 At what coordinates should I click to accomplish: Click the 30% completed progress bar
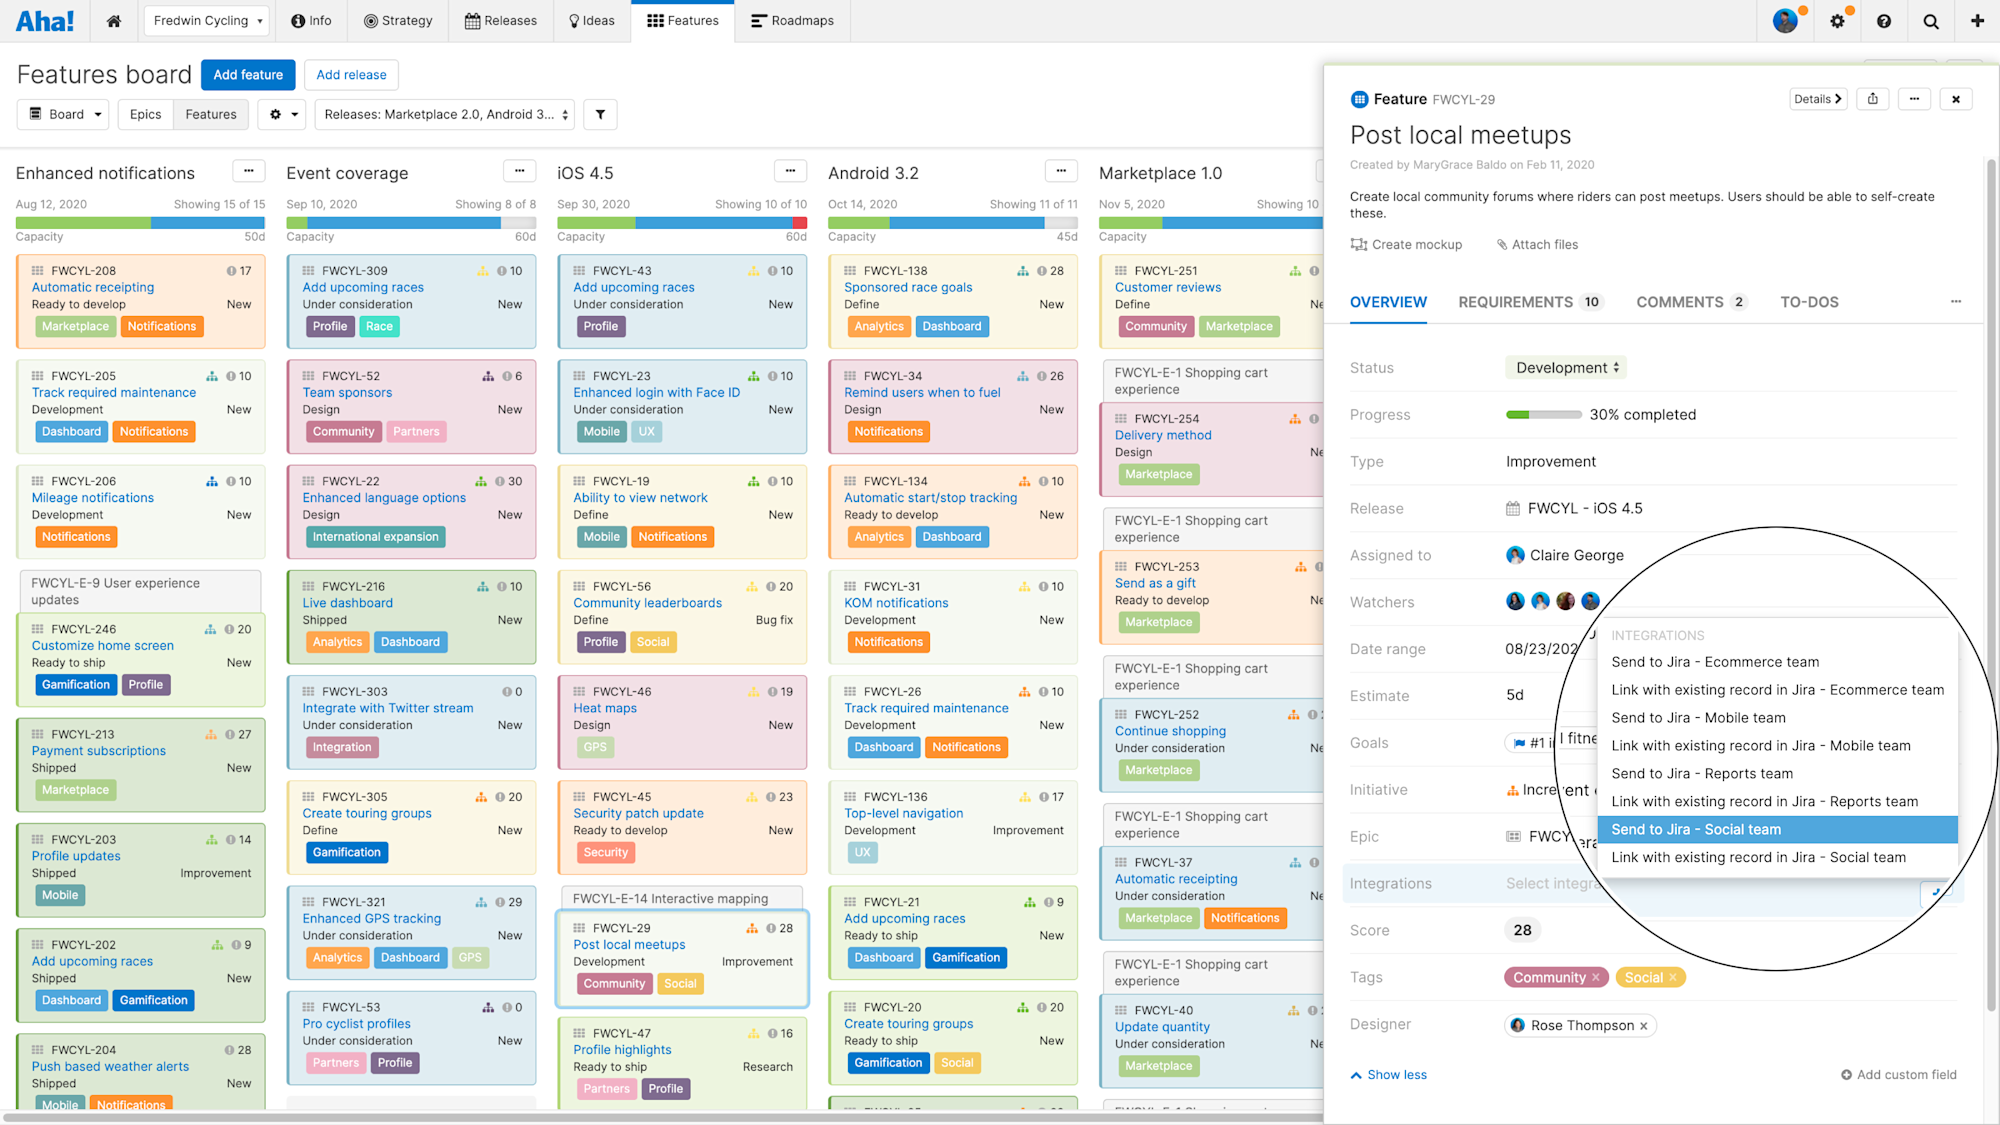click(x=1543, y=414)
